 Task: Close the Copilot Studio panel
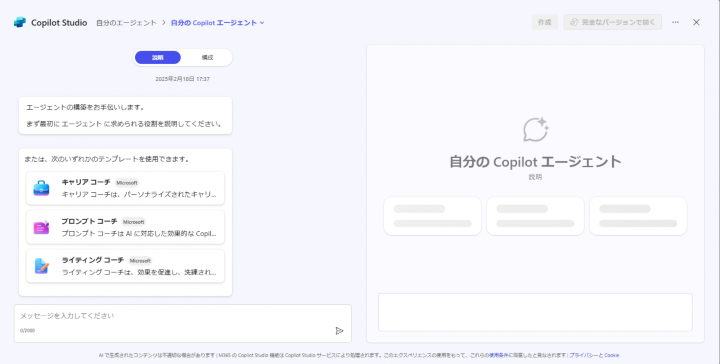pos(696,22)
